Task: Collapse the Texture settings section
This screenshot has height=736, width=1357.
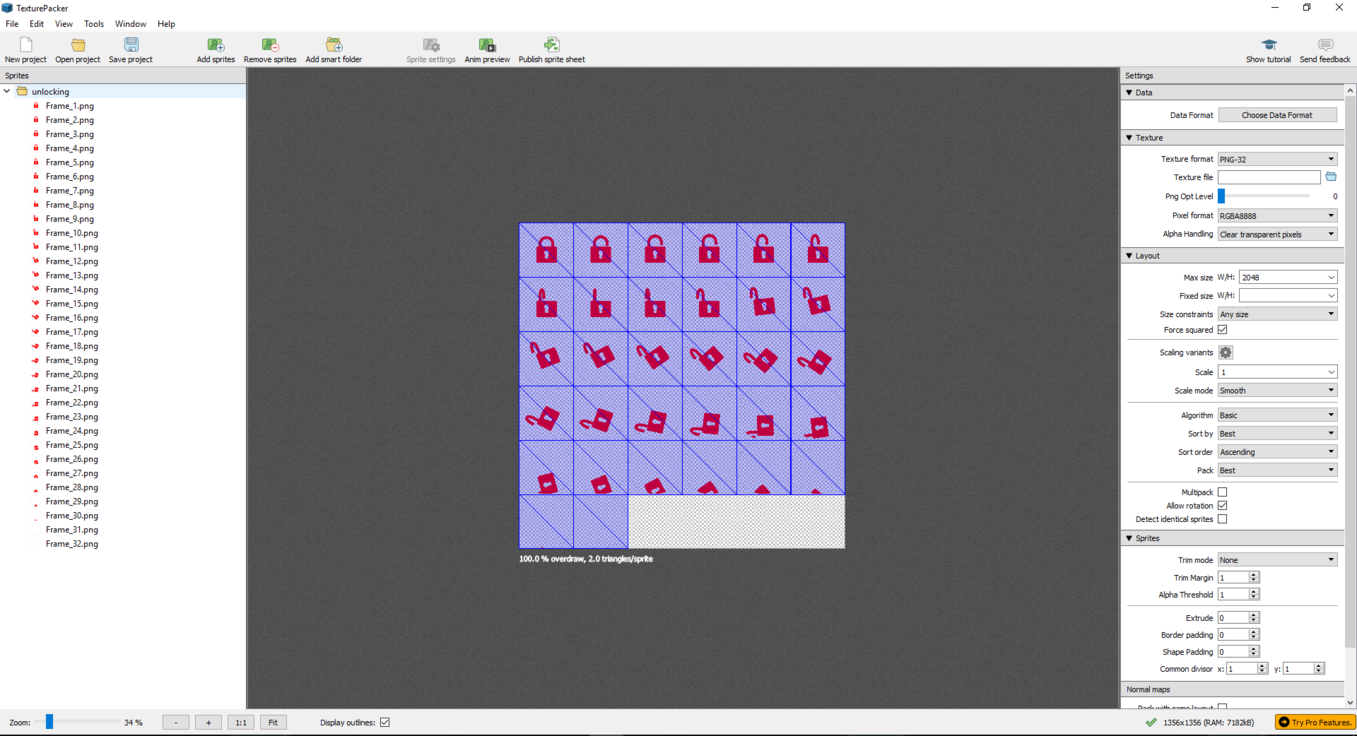Action: click(x=1129, y=138)
